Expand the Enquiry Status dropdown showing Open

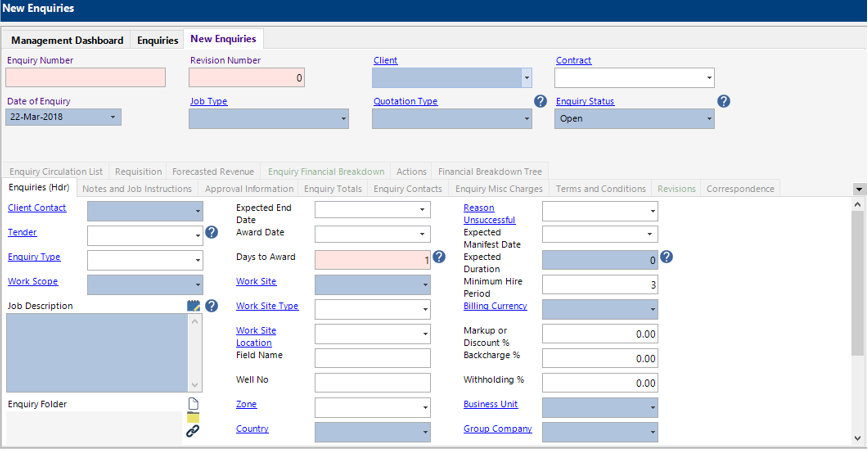pos(709,118)
